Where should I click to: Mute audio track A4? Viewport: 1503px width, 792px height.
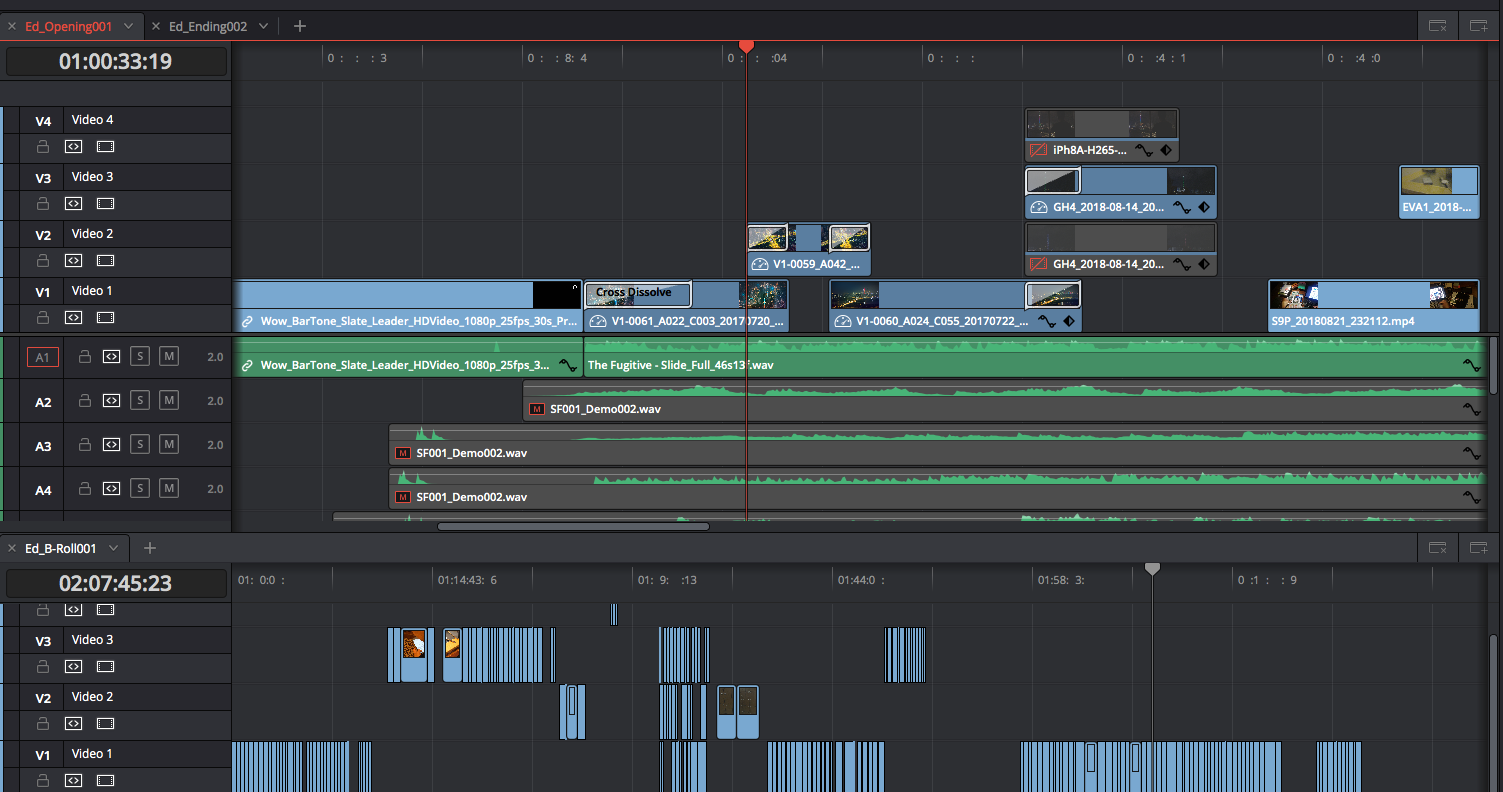click(x=169, y=489)
